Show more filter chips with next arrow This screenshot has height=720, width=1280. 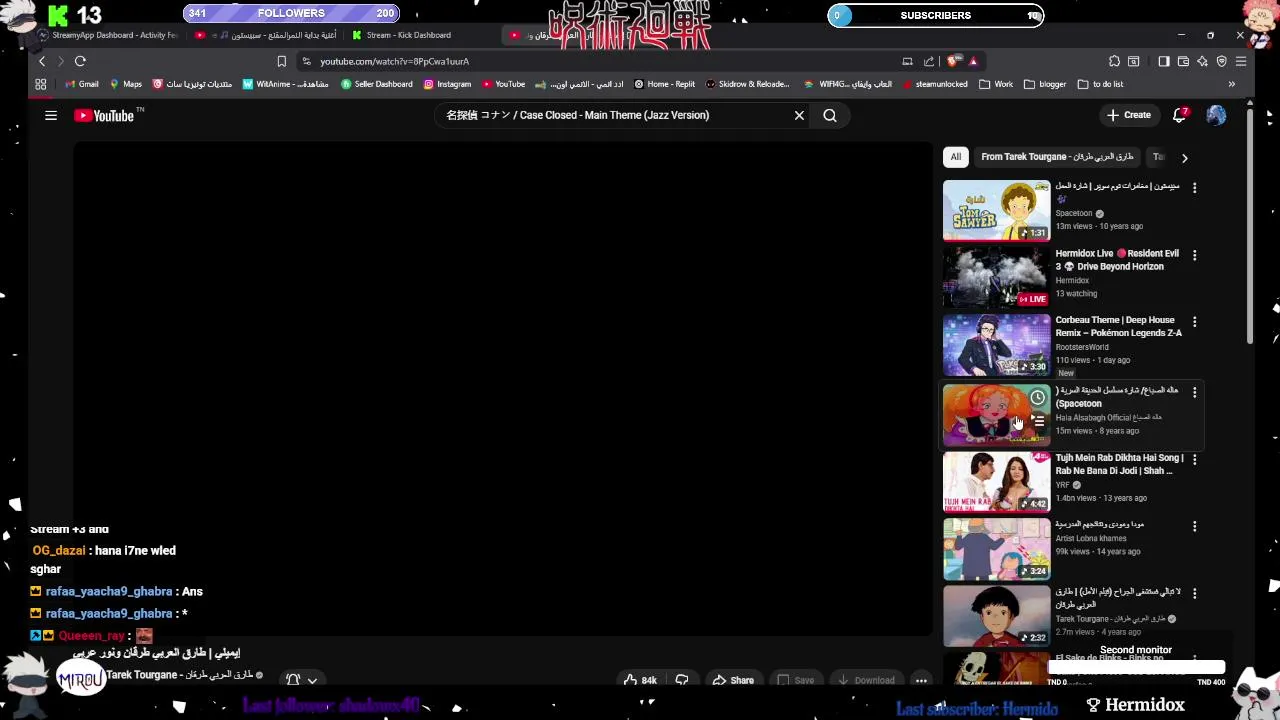point(1184,157)
